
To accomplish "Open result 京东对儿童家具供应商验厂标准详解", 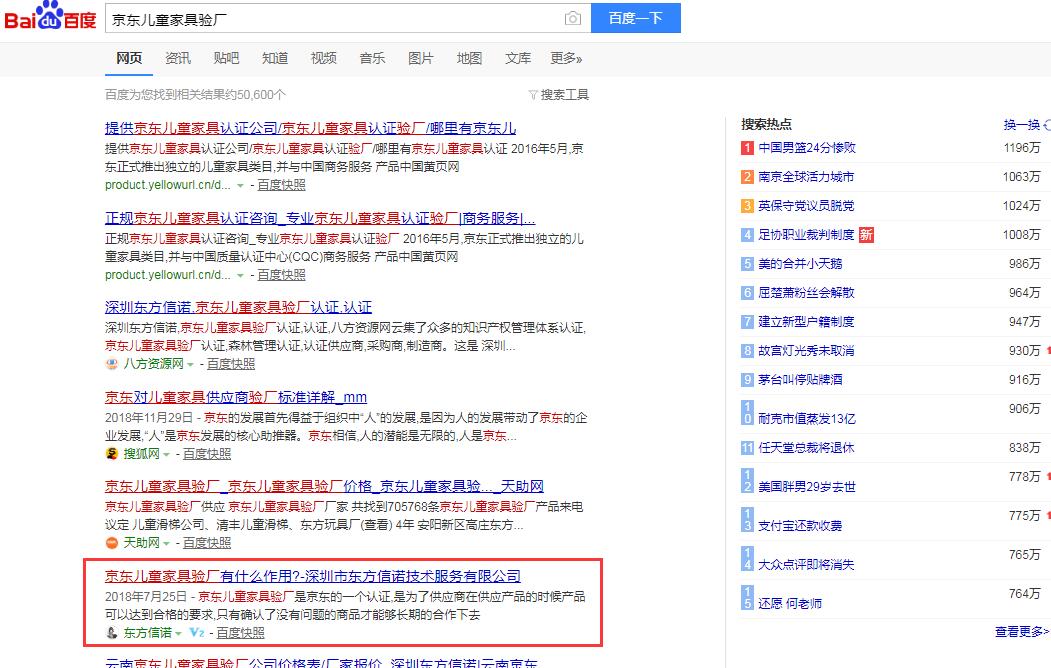I will [x=236, y=397].
